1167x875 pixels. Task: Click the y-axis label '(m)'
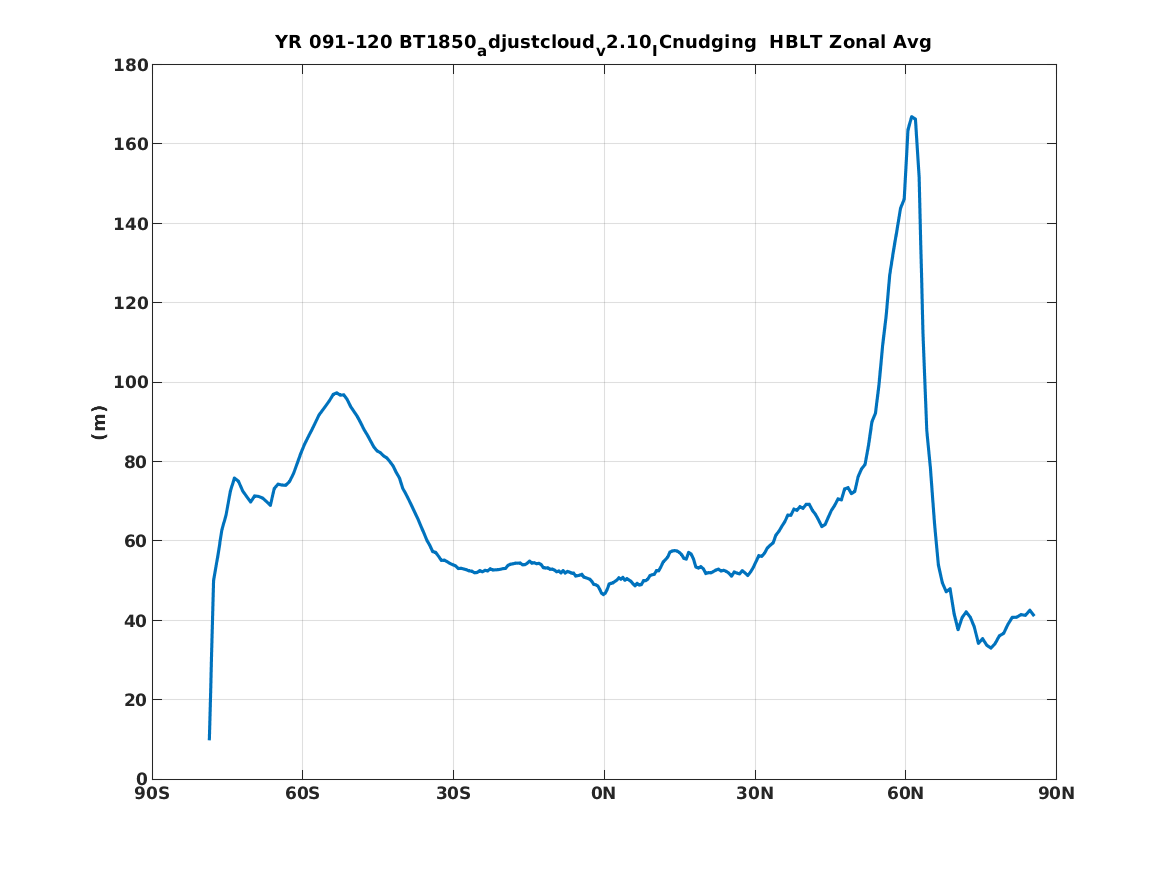click(98, 422)
